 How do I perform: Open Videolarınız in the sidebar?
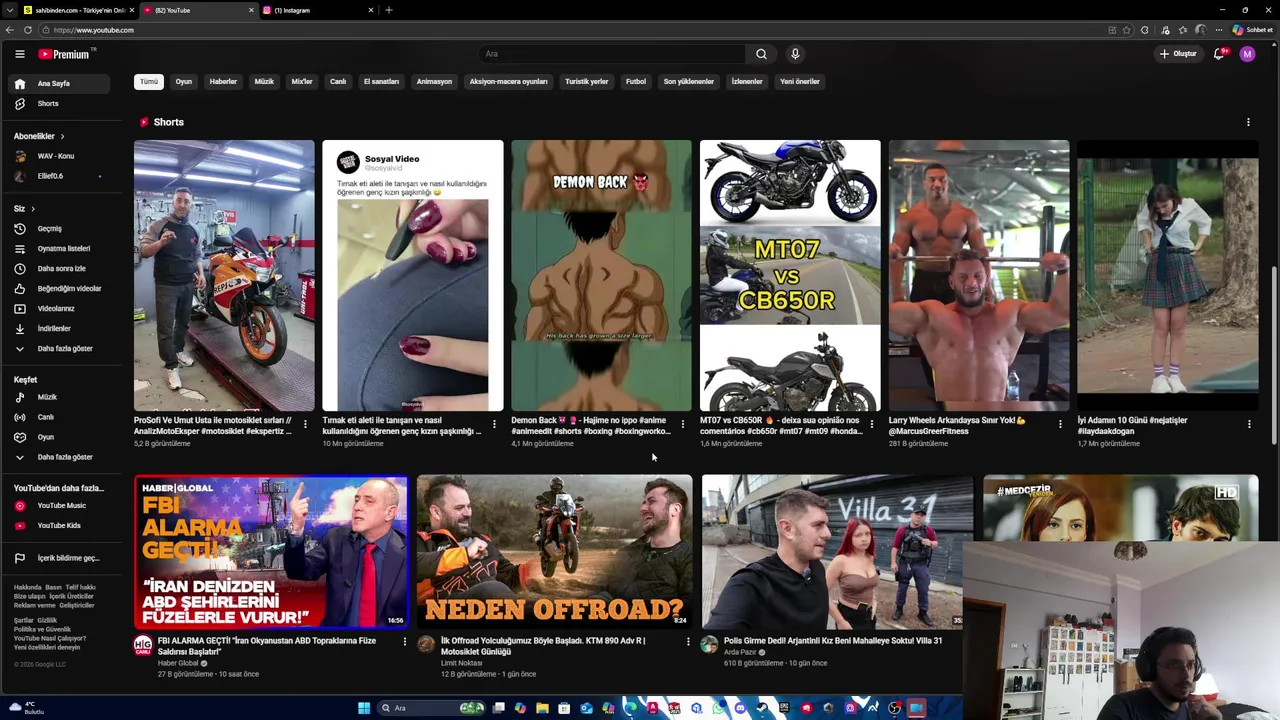[61, 309]
